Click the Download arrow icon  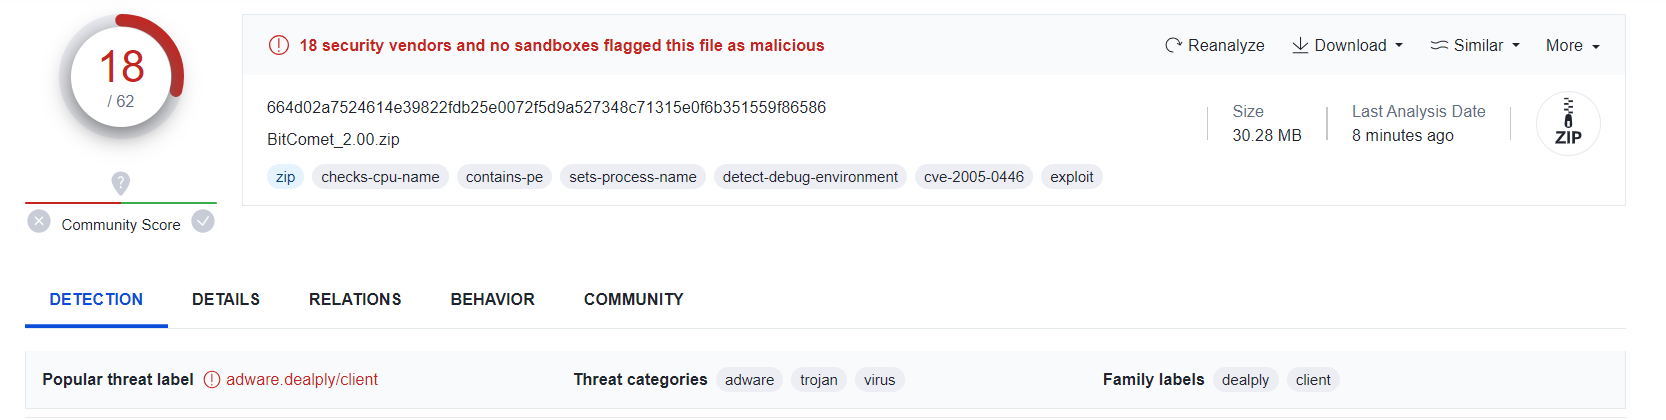(x=1300, y=45)
